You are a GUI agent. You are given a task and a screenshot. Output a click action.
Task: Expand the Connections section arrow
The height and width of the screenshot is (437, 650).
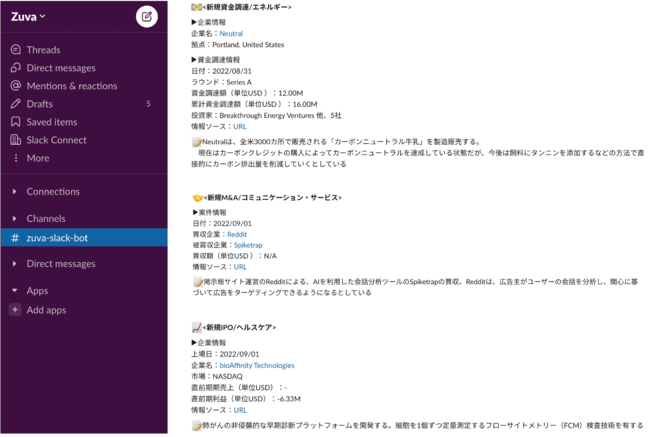[x=15, y=192]
